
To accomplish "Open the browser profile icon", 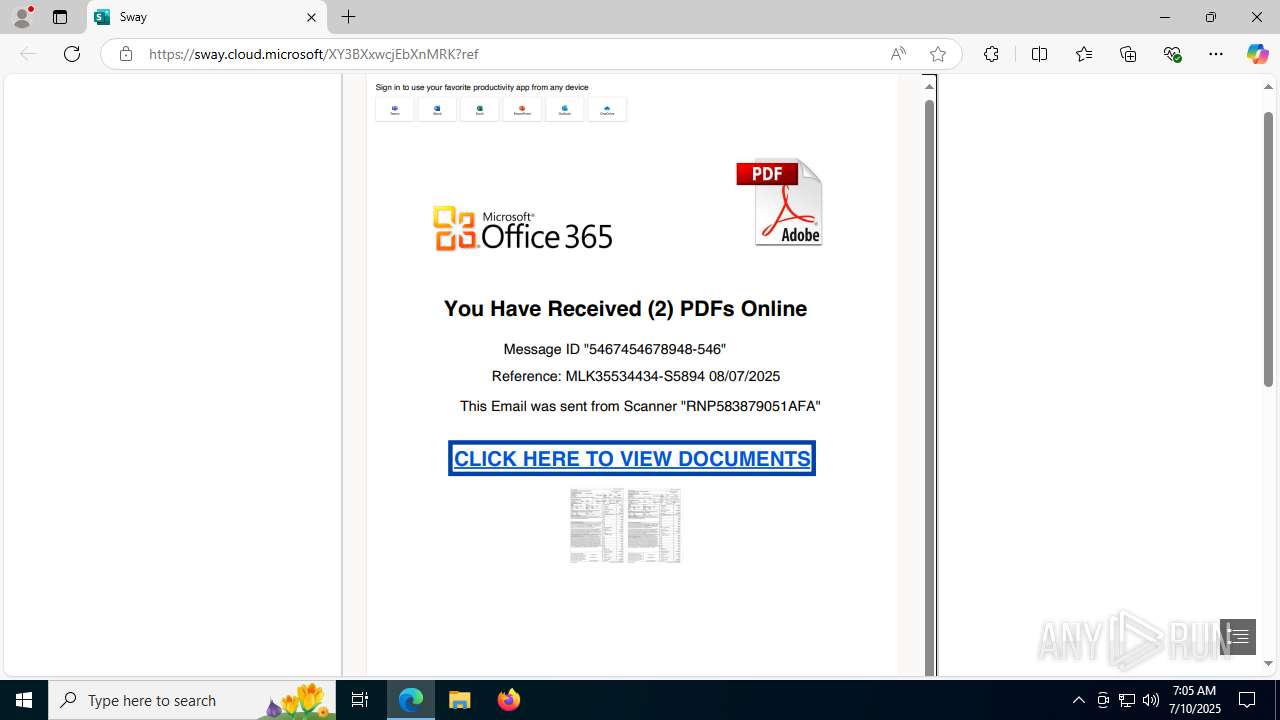I will [22, 17].
